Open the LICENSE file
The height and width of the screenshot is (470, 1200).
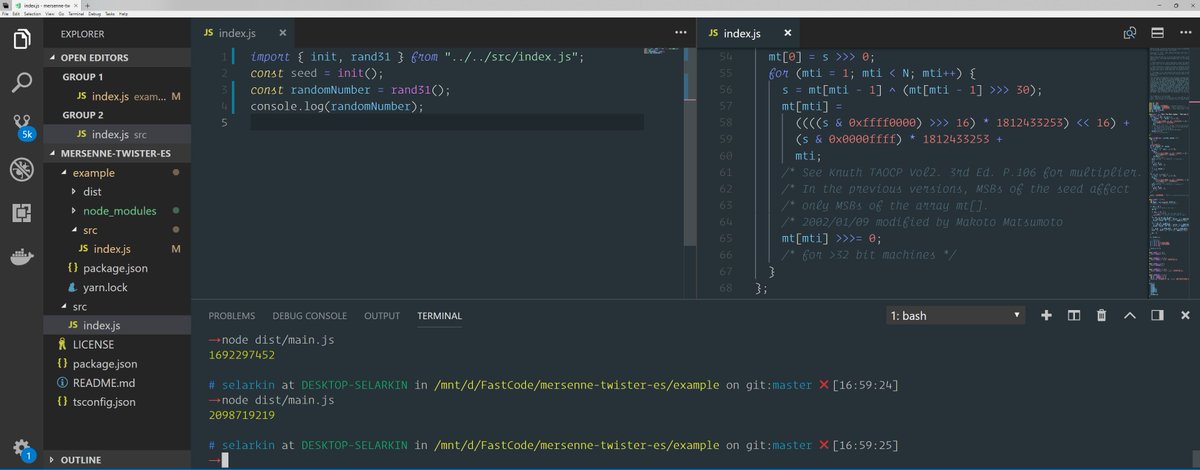coord(117,344)
